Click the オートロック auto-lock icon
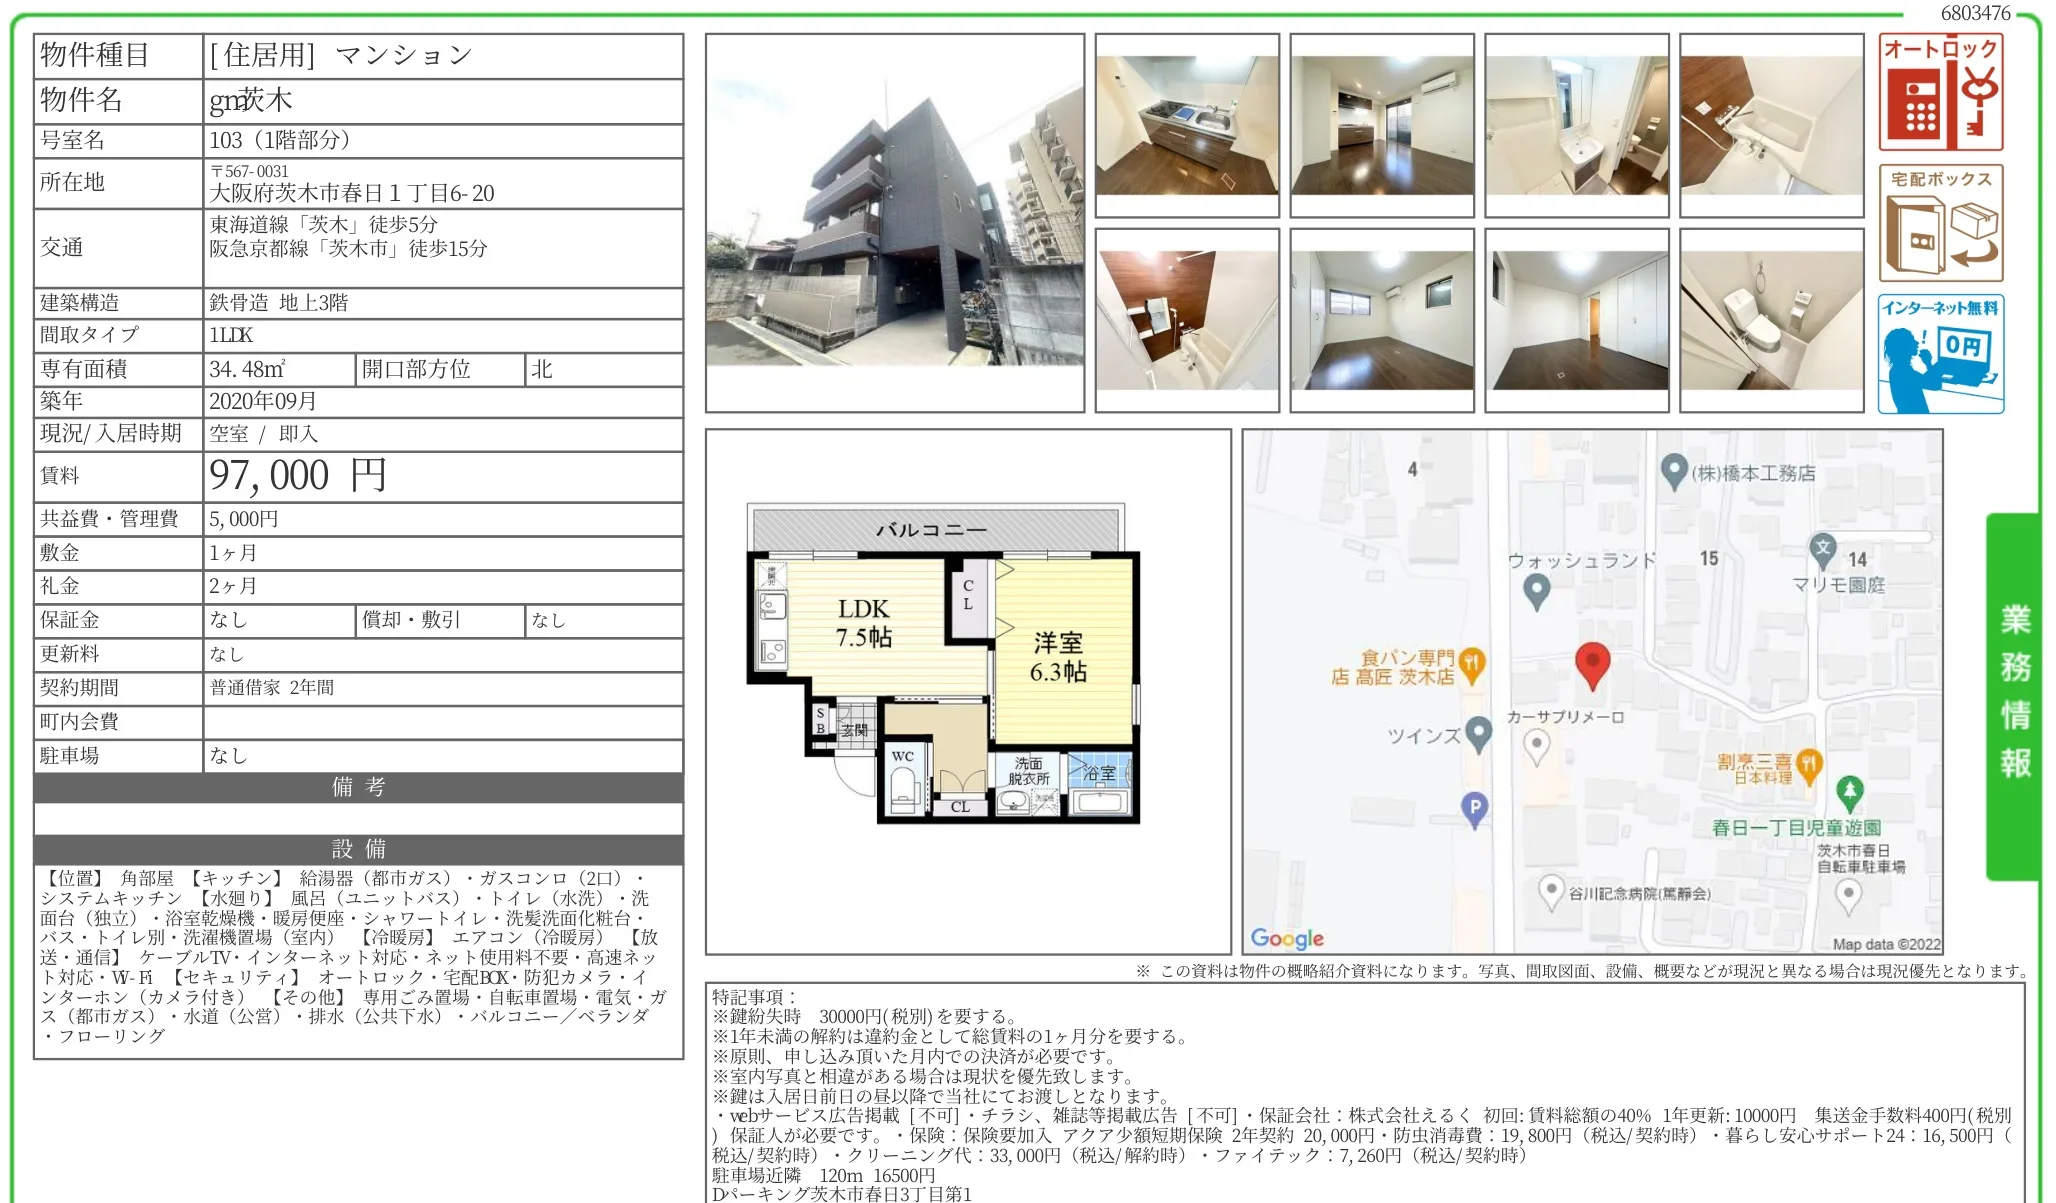This screenshot has height=1203, width=2056. click(1940, 92)
